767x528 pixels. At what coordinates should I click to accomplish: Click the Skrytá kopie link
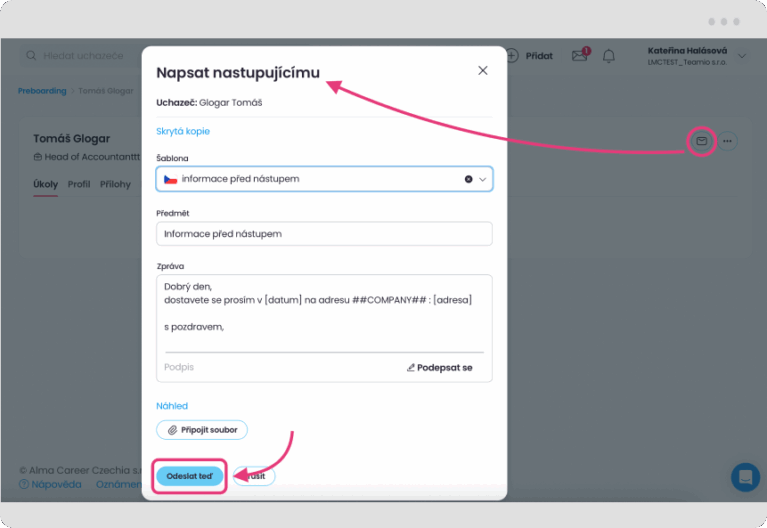[183, 131]
